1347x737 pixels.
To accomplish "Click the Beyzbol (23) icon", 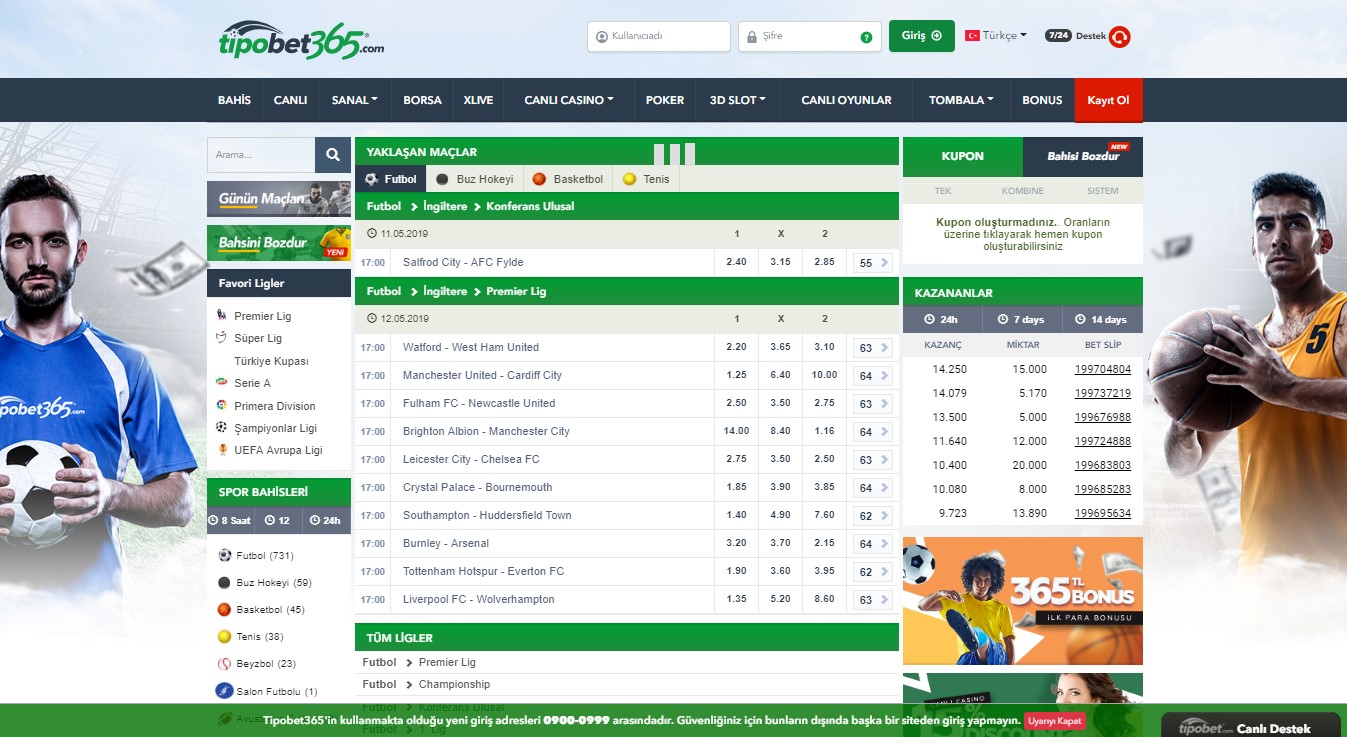I will click(x=224, y=663).
